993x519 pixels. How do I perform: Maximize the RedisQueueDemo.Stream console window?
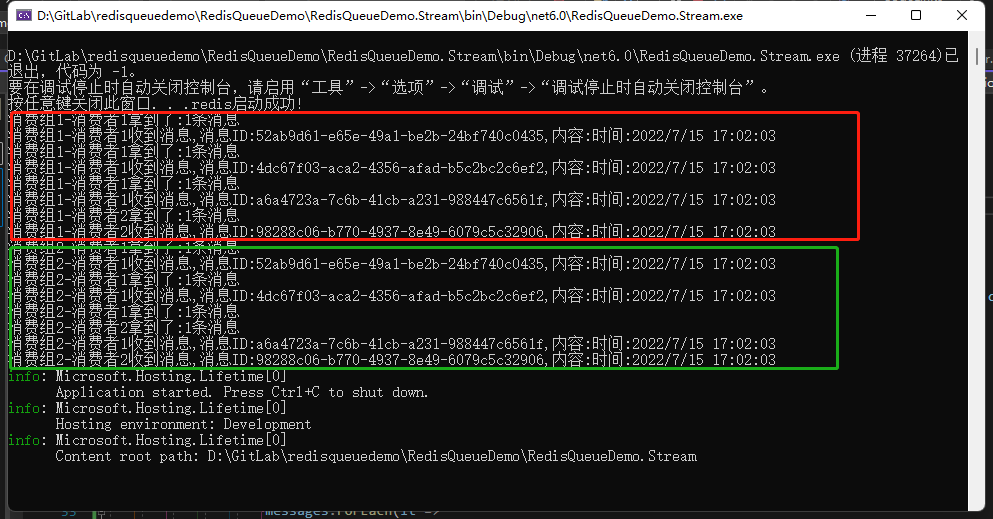916,15
